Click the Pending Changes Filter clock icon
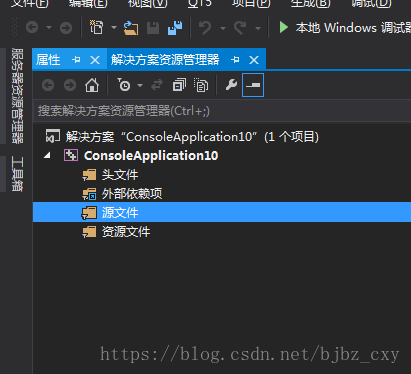This screenshot has width=411, height=374. pyautogui.click(x=124, y=85)
